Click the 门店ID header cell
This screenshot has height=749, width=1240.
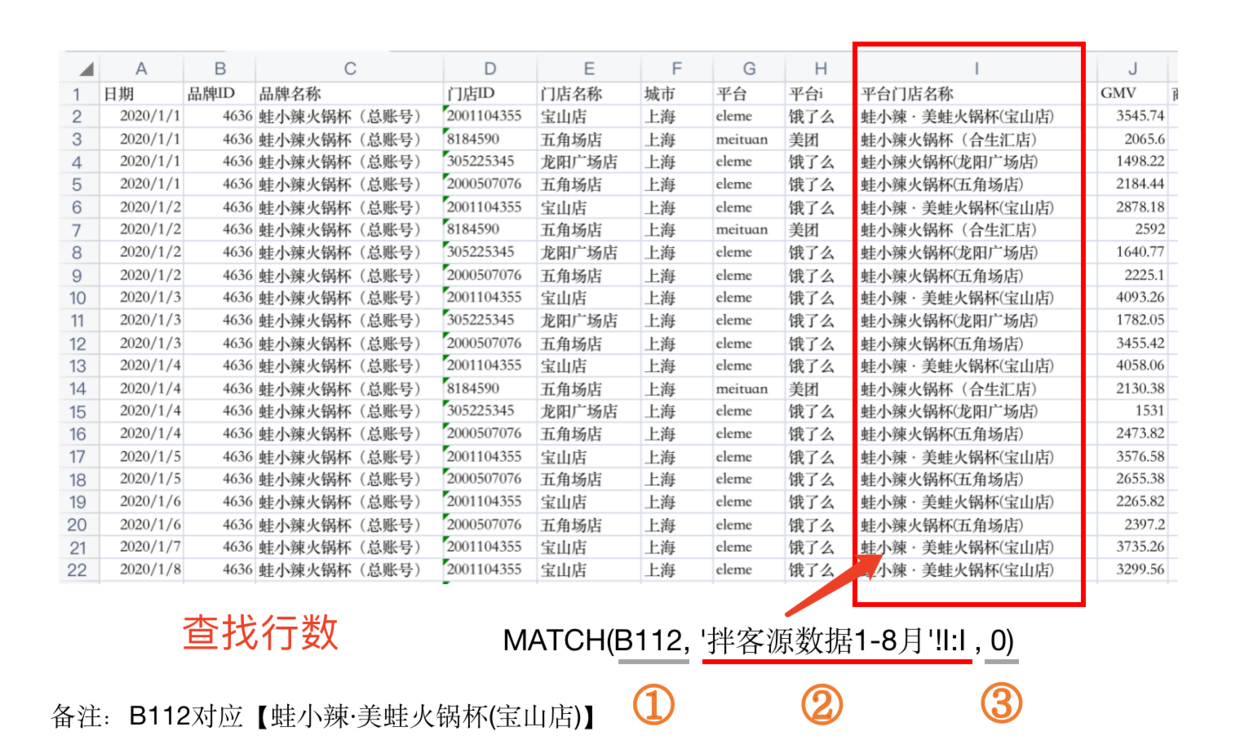pyautogui.click(x=490, y=94)
